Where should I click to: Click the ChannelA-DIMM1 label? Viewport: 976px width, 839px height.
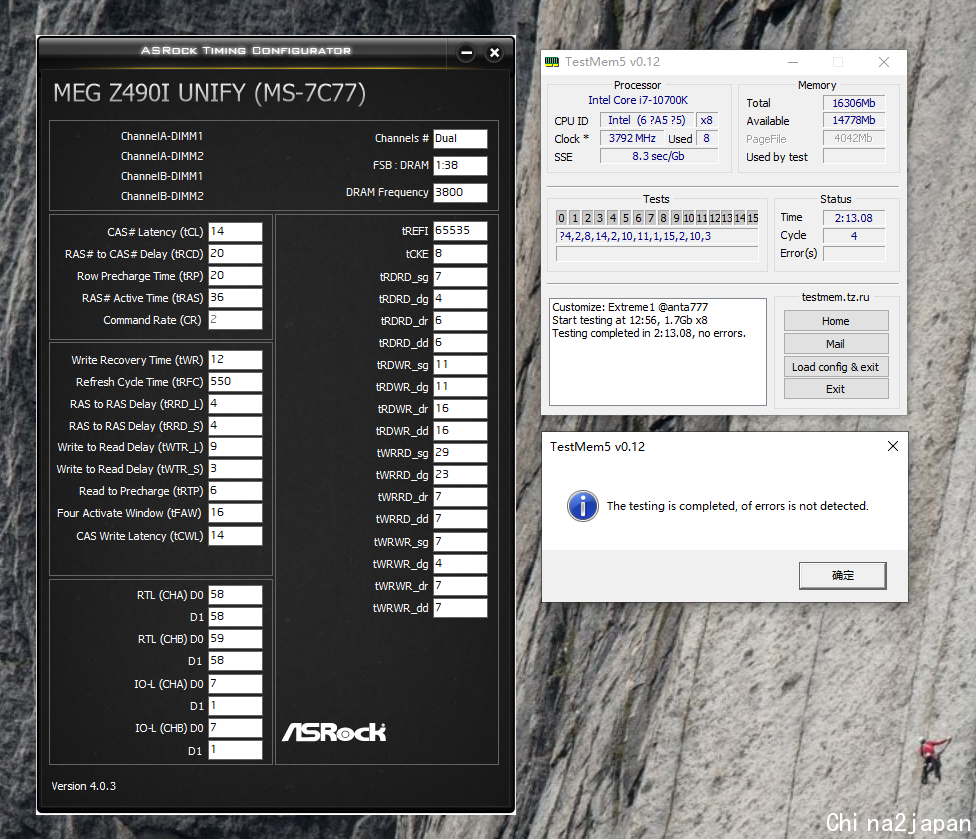[162, 136]
